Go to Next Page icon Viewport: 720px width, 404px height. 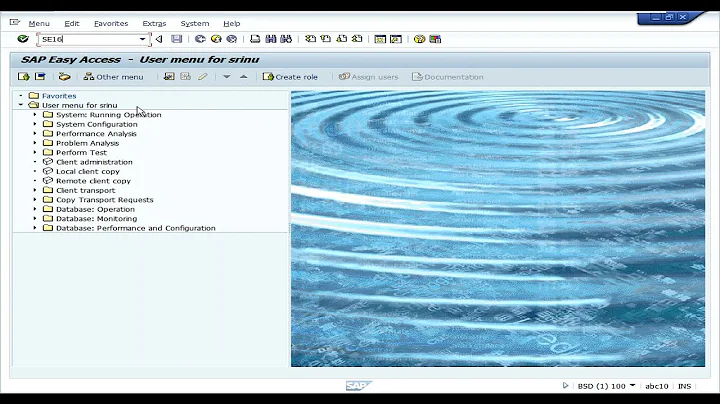(342, 39)
